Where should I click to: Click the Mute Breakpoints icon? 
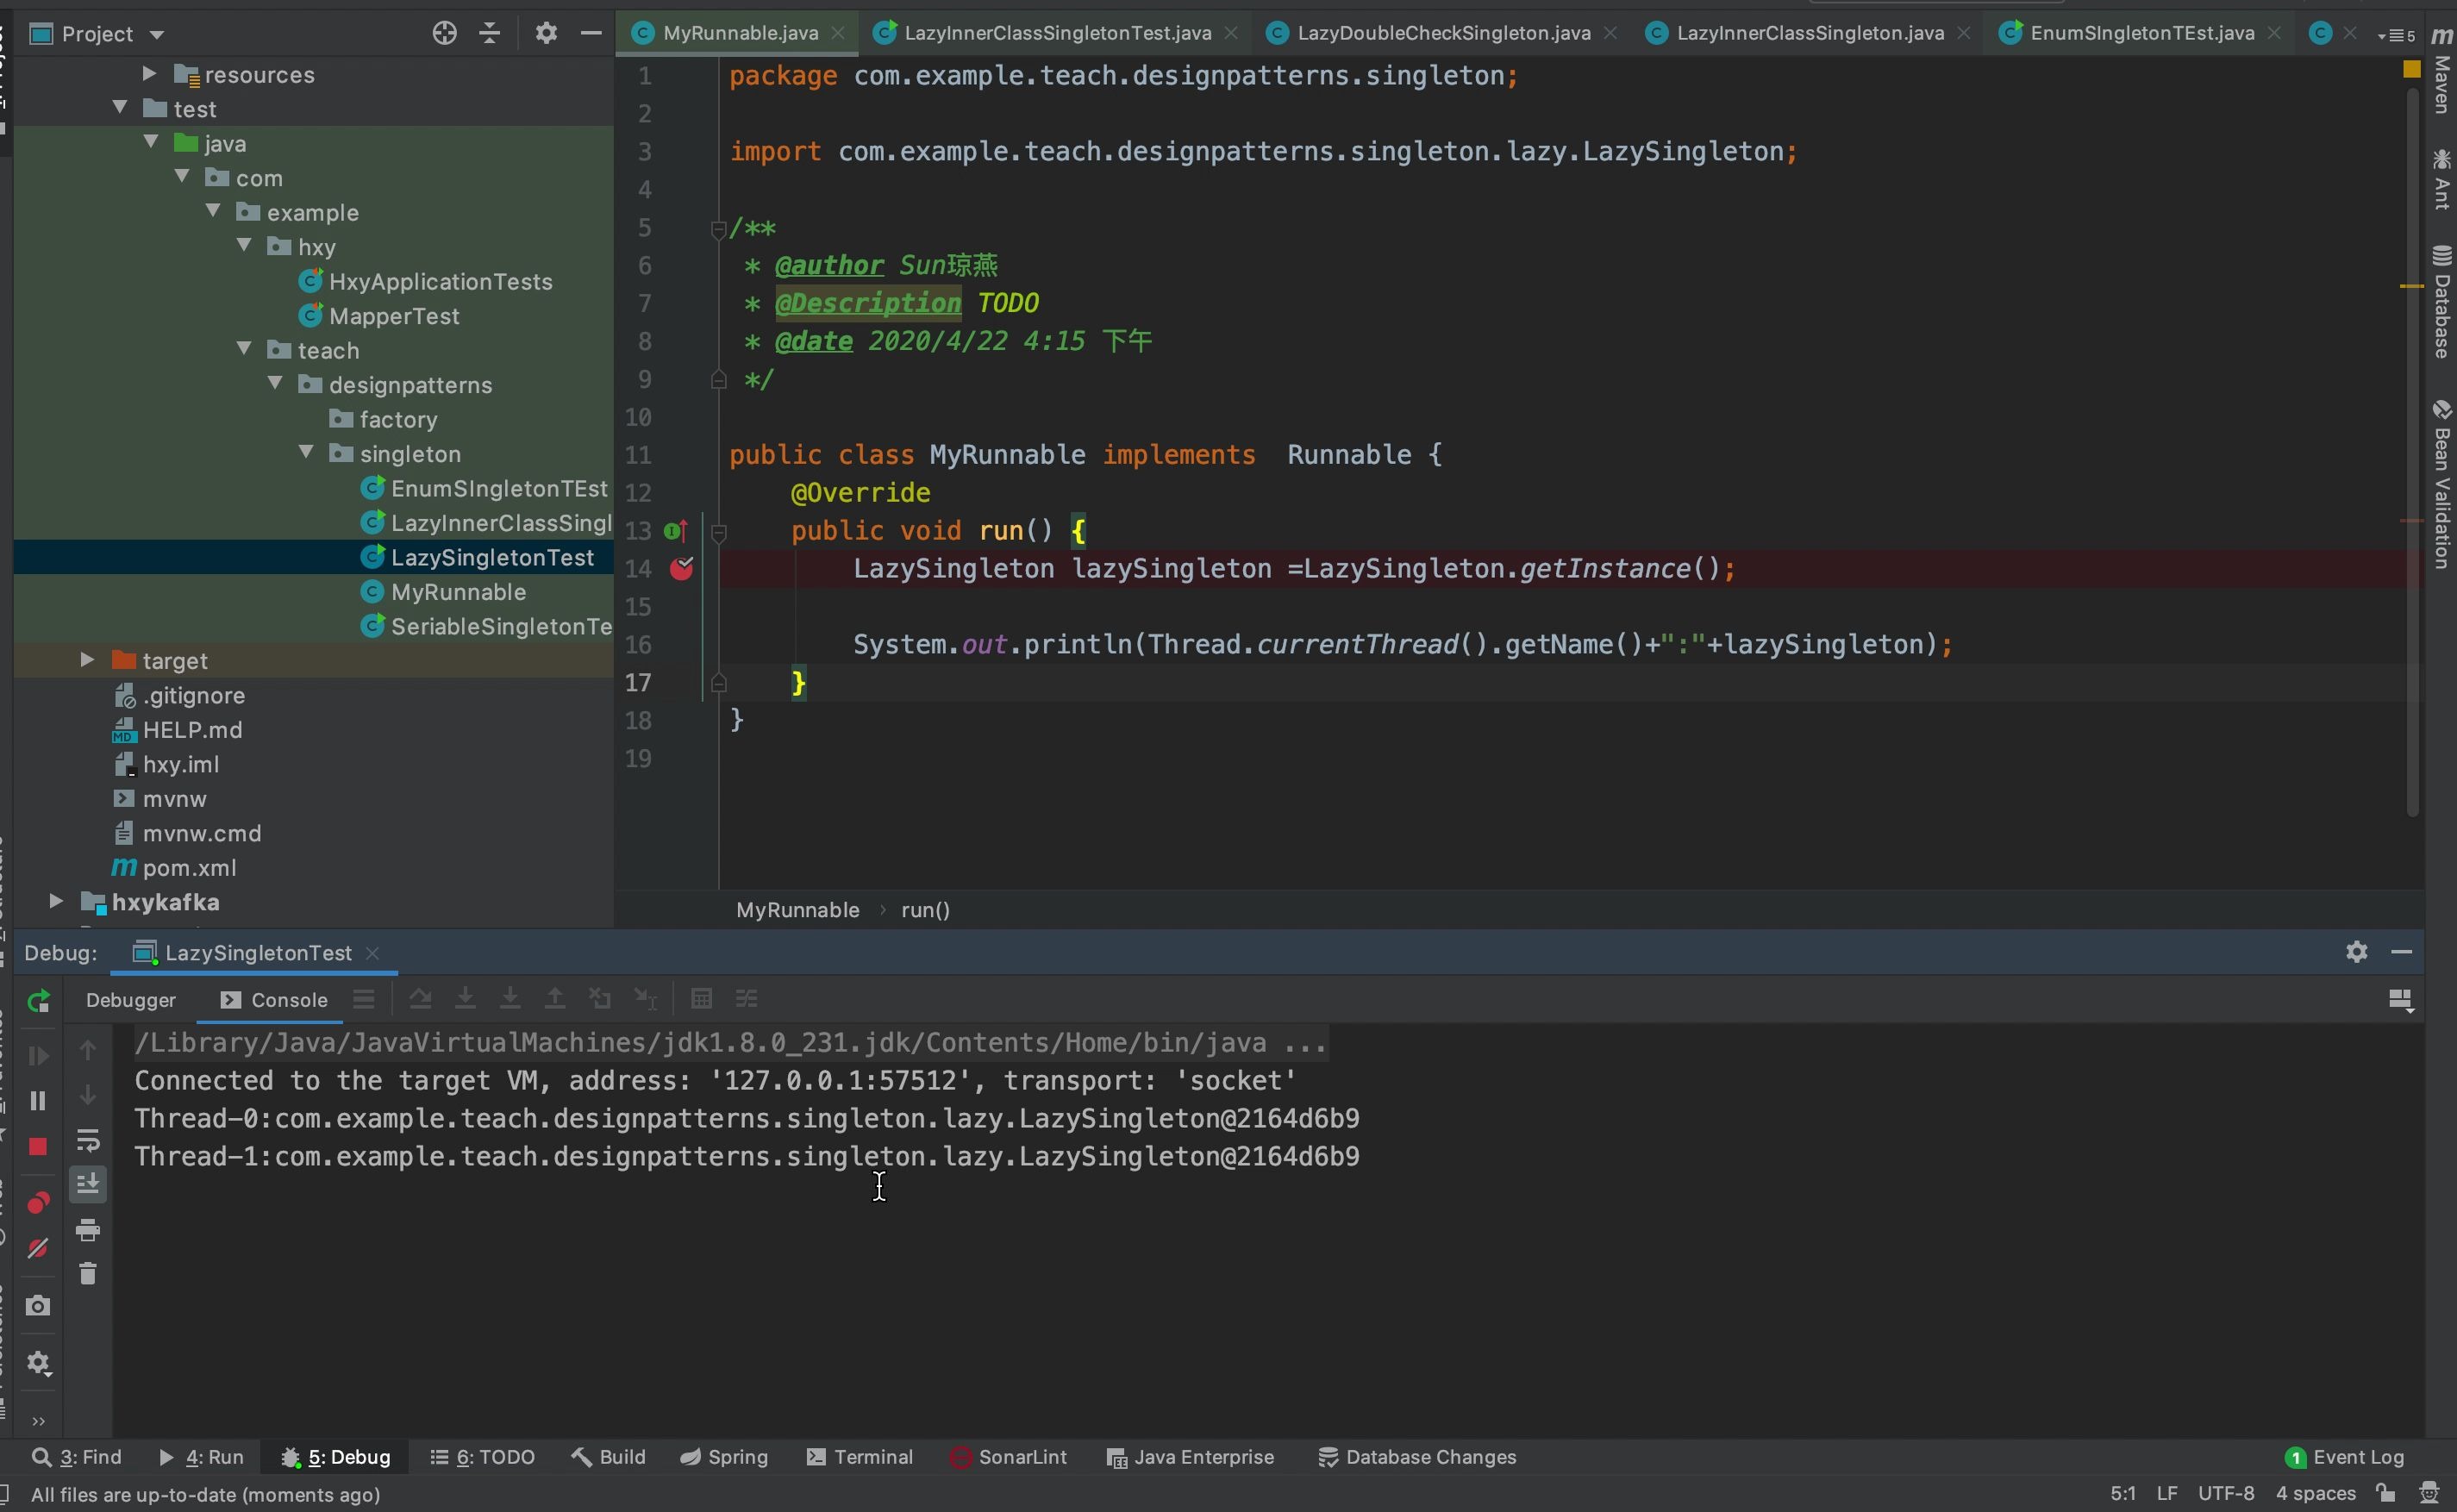[x=38, y=1248]
